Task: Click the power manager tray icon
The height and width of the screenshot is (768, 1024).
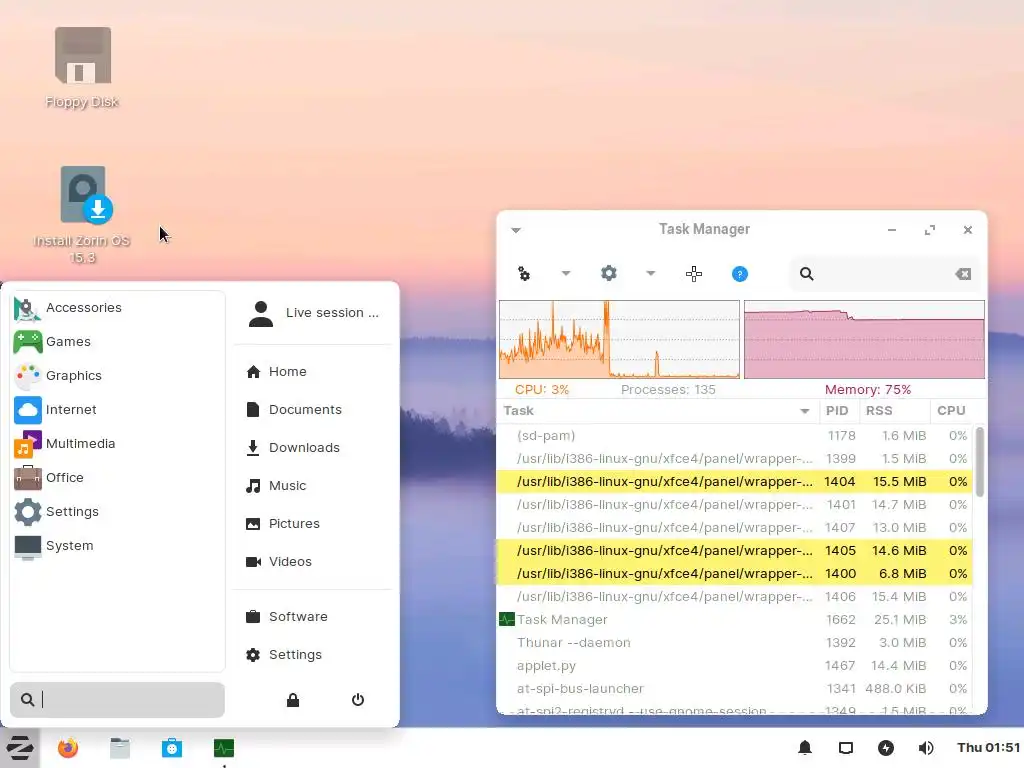Action: point(886,748)
